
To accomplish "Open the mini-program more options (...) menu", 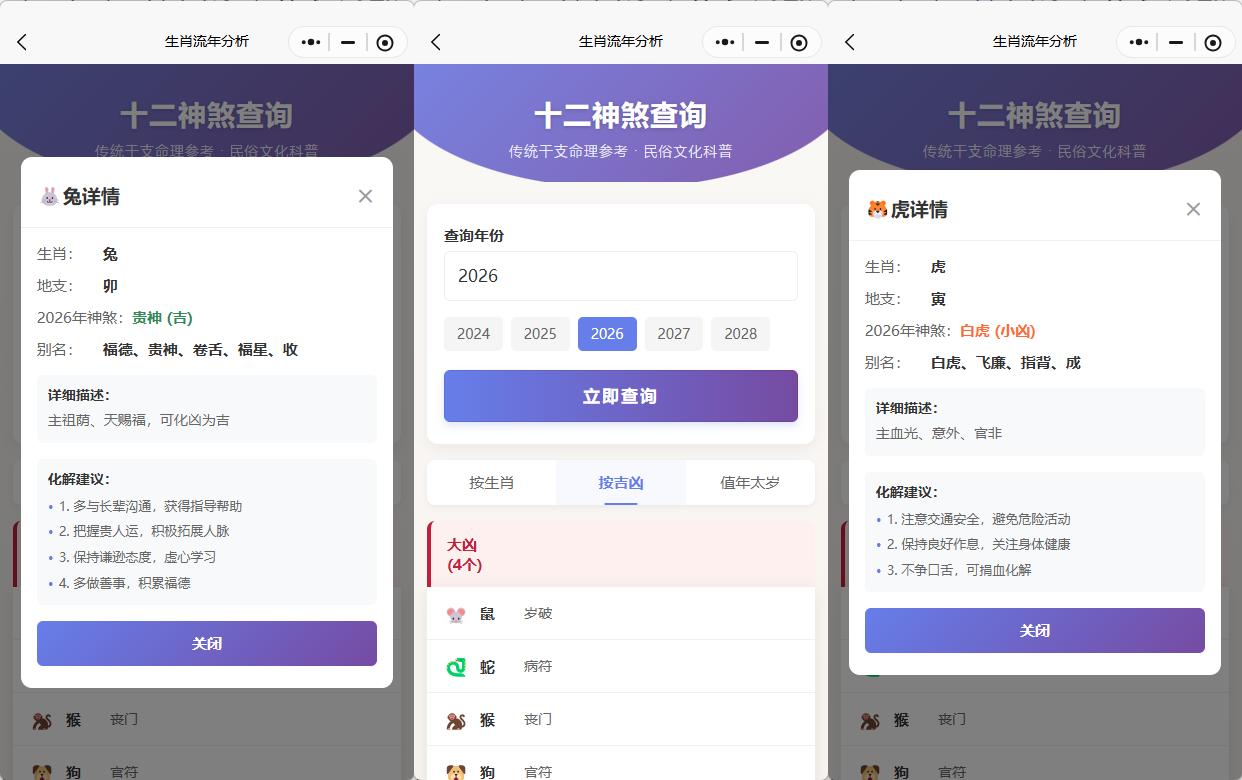I will [723, 42].
